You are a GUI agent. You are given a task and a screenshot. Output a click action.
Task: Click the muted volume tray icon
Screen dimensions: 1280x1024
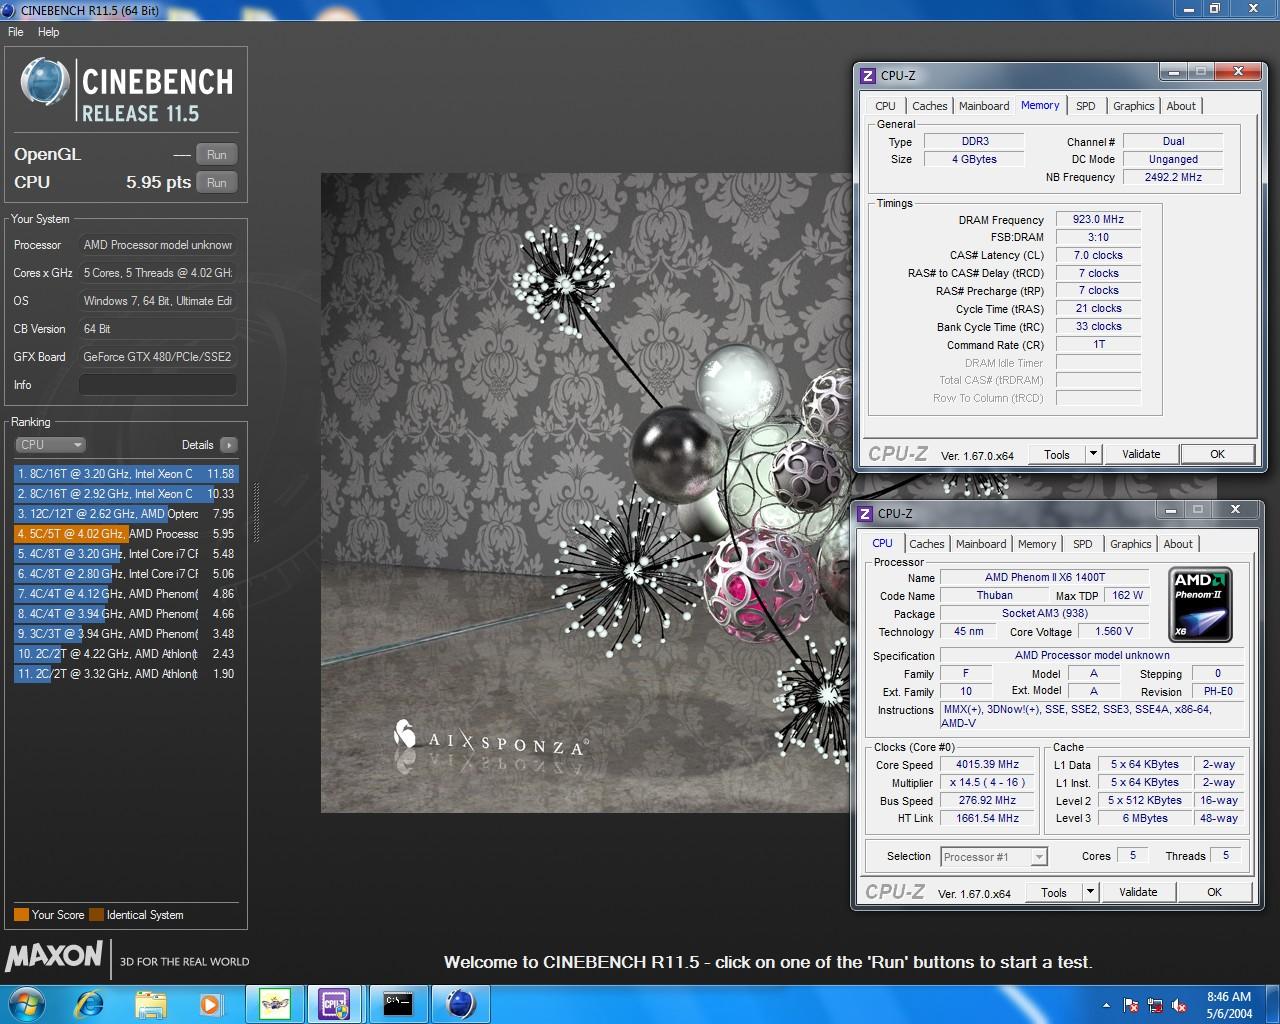(x=1179, y=1005)
